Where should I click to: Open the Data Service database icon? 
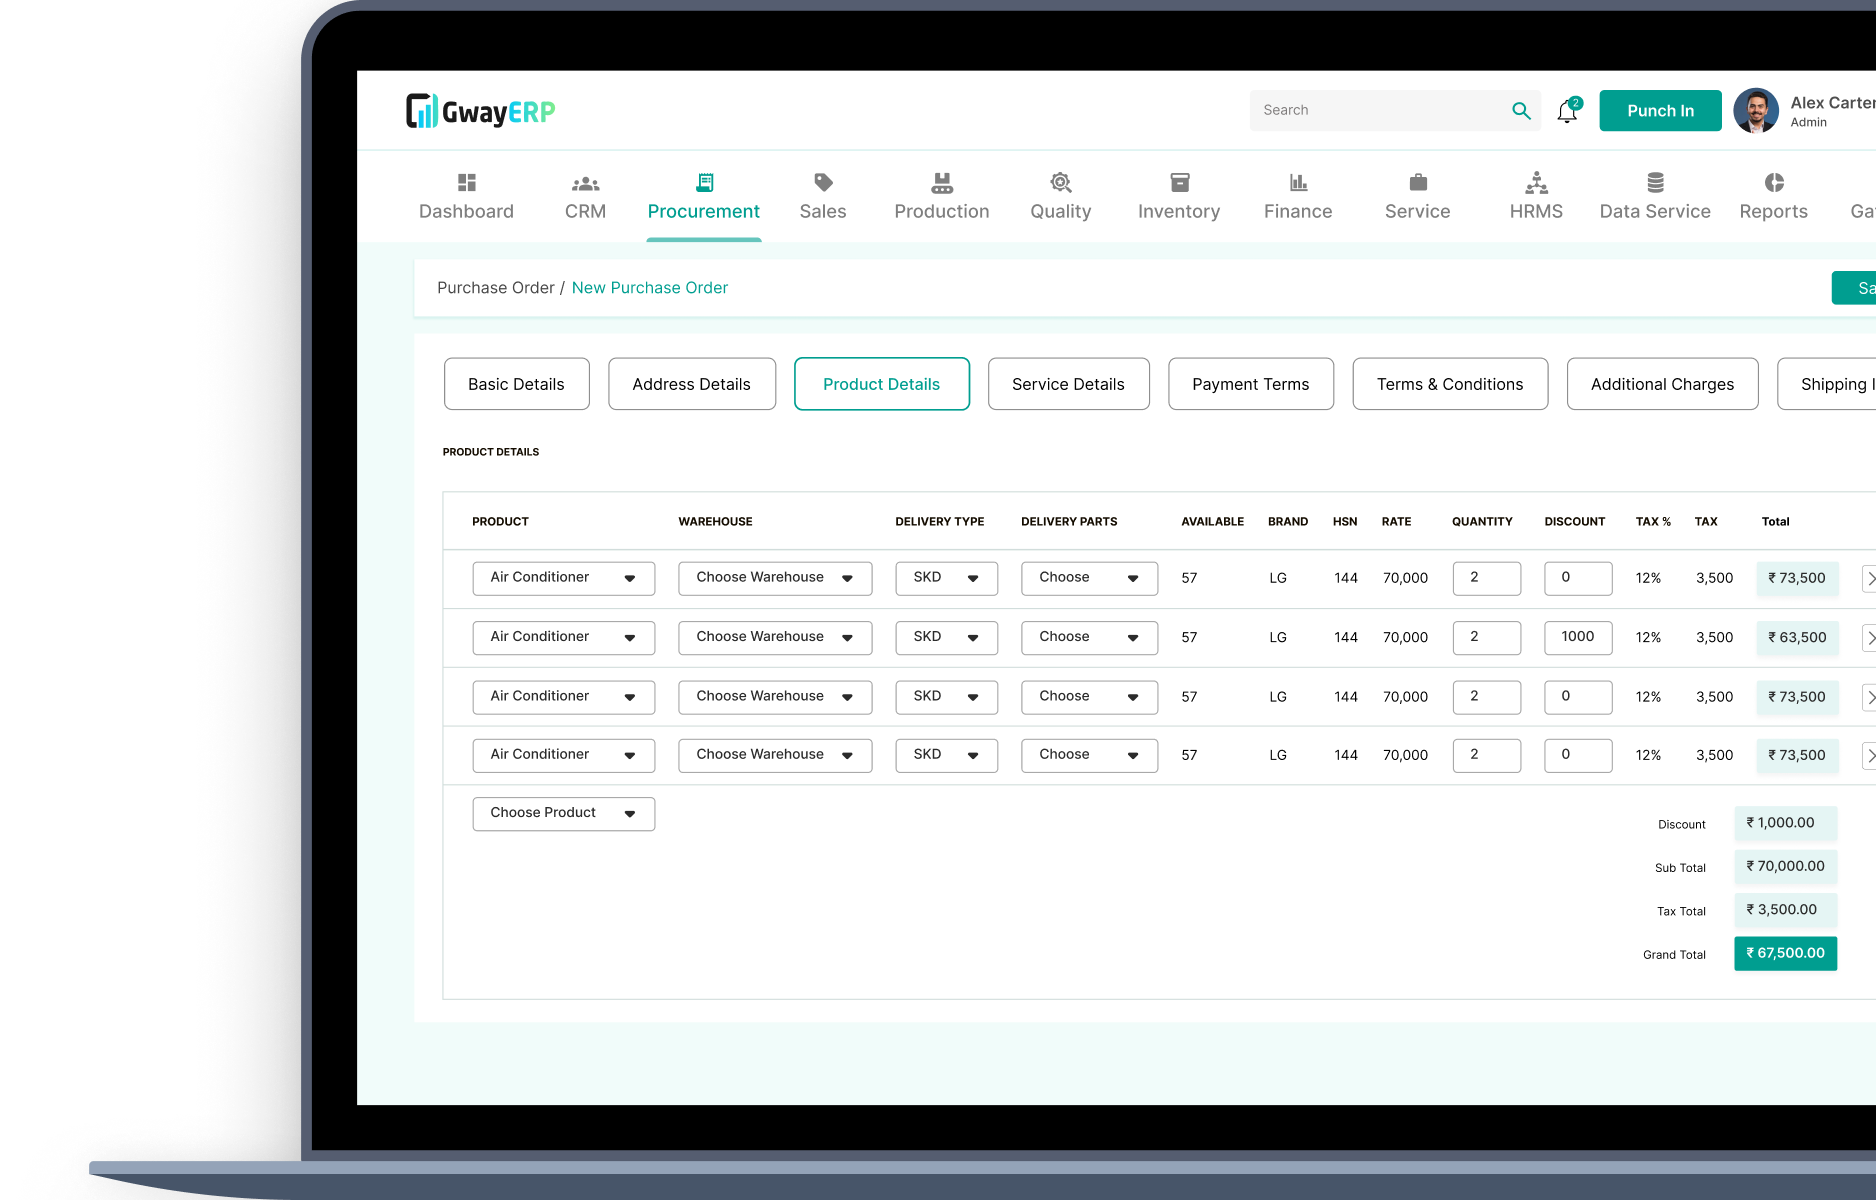click(1655, 182)
